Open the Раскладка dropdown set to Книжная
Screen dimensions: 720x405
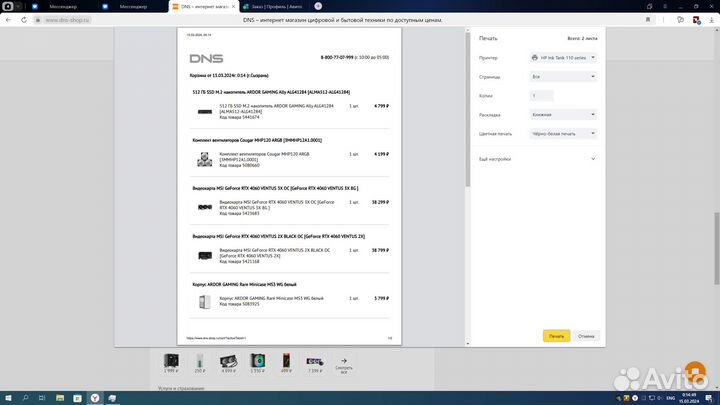(563, 115)
